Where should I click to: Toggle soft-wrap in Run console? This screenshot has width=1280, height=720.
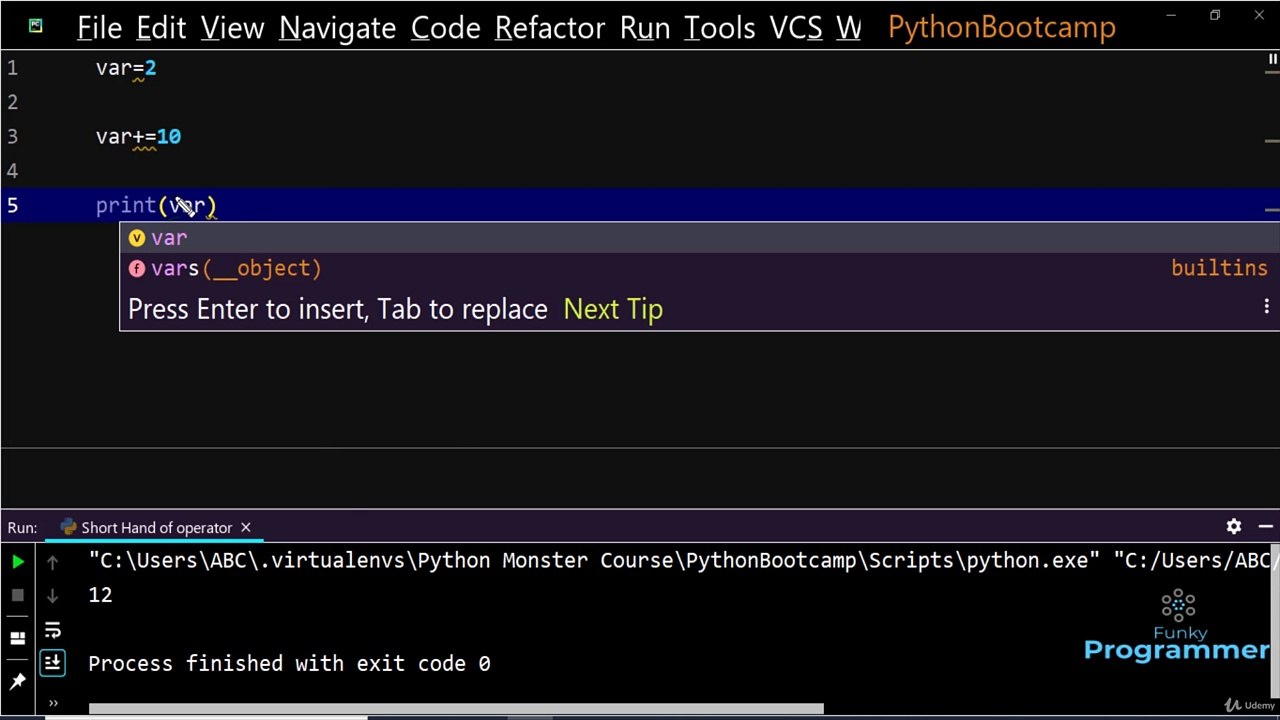click(x=52, y=630)
